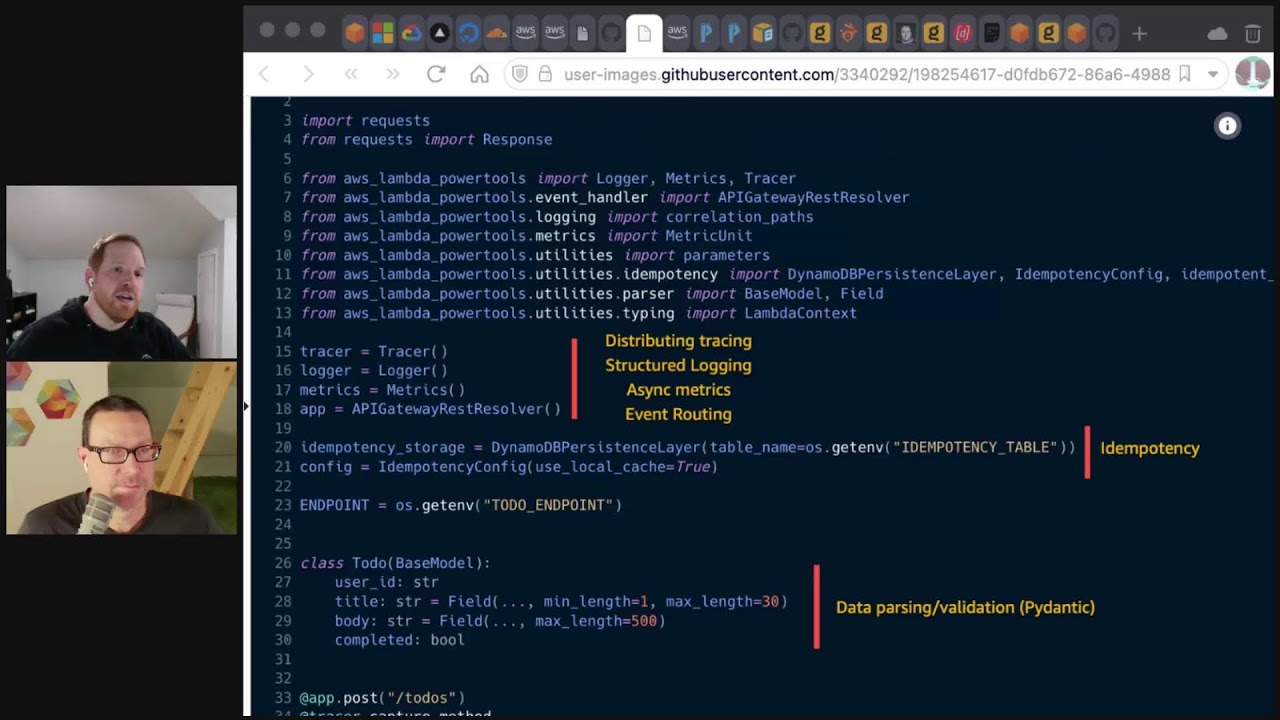Open the tracker blocker shield icon
This screenshot has height=720, width=1280.
[519, 74]
